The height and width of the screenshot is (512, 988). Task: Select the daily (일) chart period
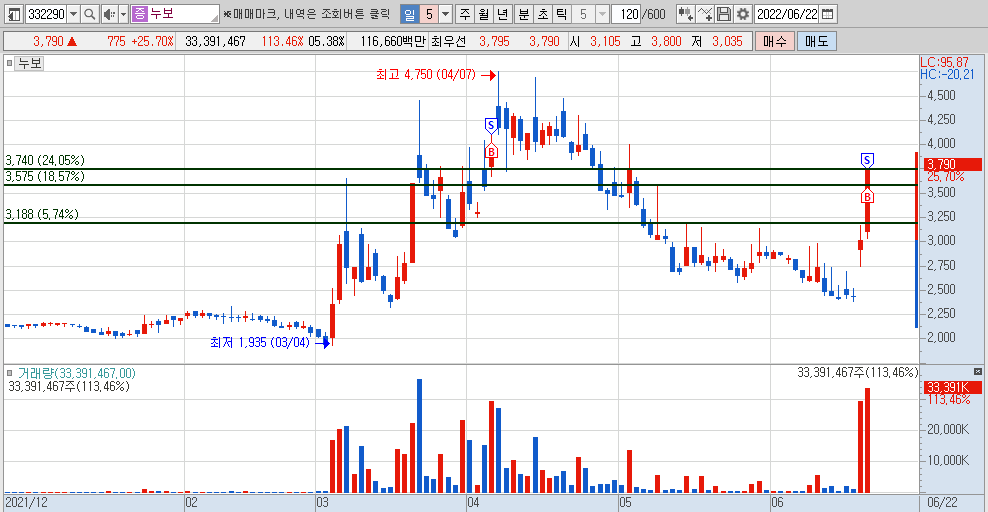coord(410,14)
